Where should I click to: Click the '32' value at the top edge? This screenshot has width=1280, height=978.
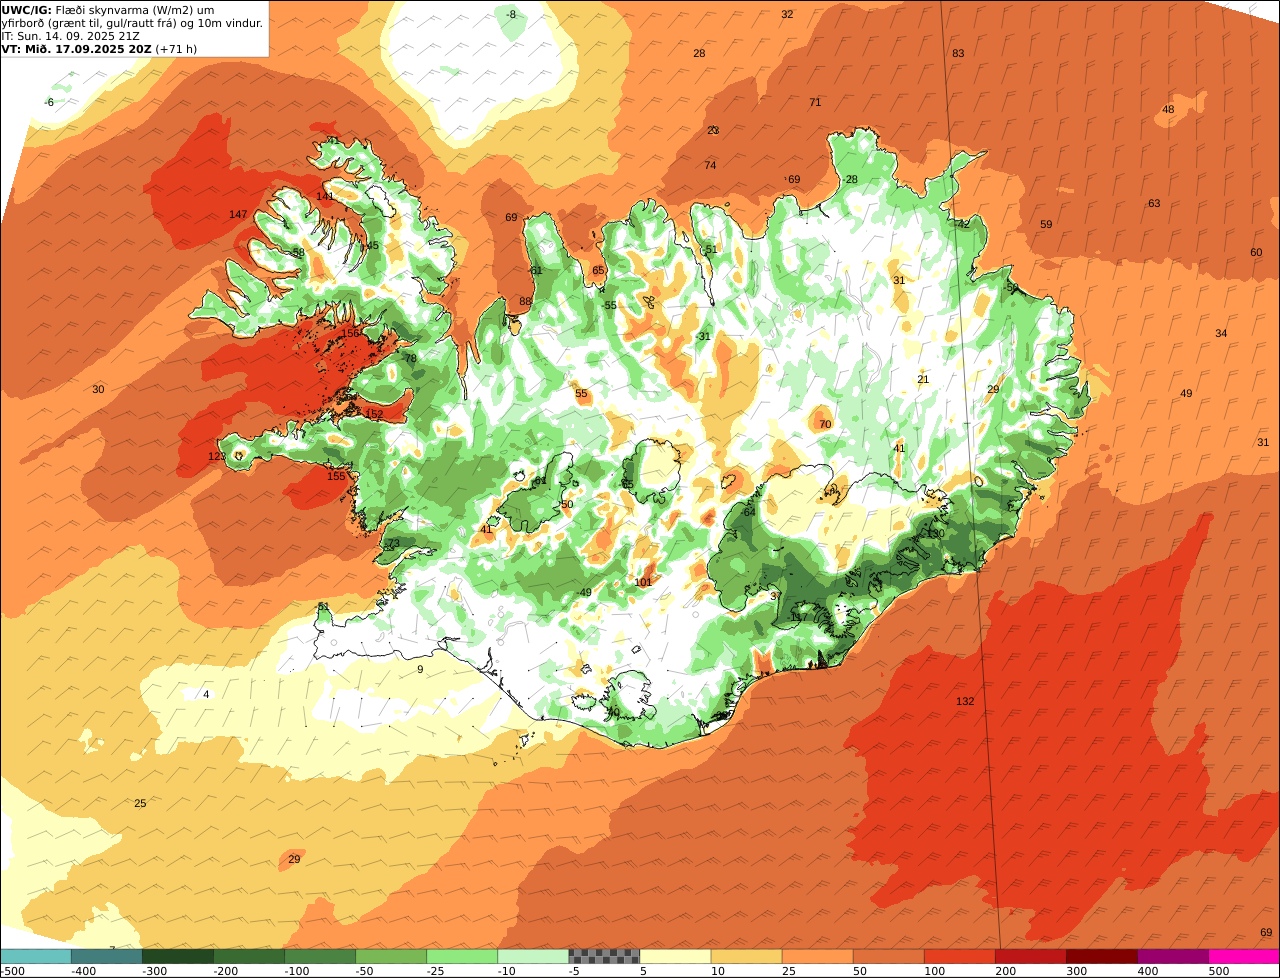(x=787, y=15)
